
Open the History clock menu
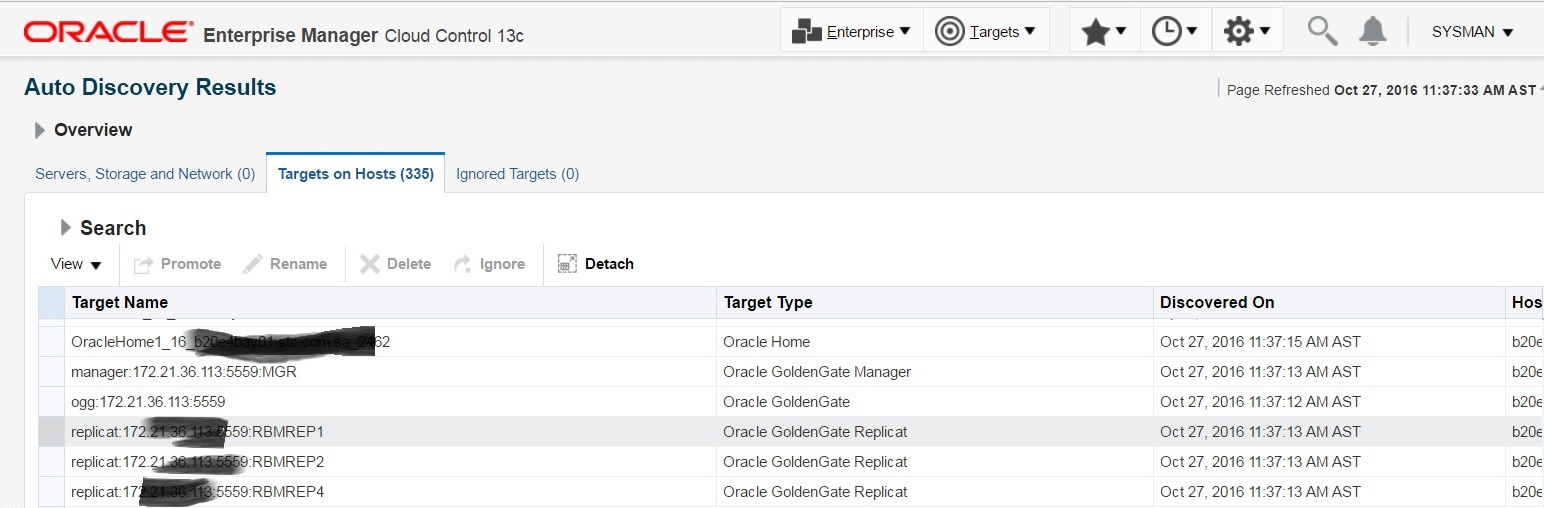1174,32
